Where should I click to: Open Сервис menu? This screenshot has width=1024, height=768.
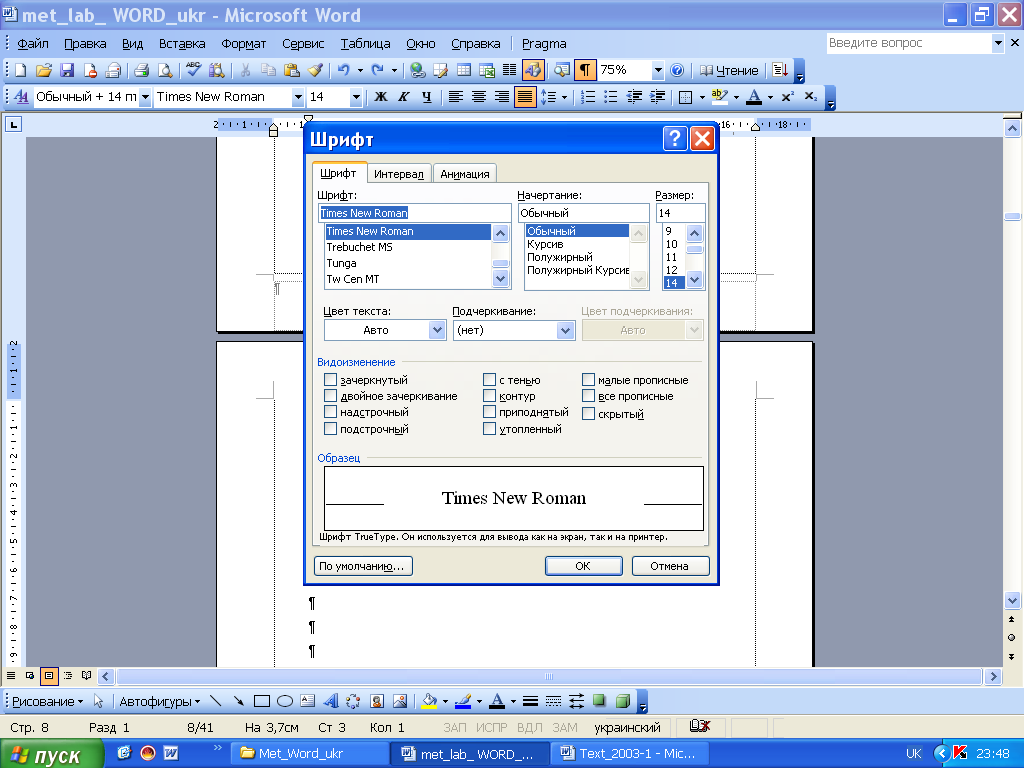[303, 44]
